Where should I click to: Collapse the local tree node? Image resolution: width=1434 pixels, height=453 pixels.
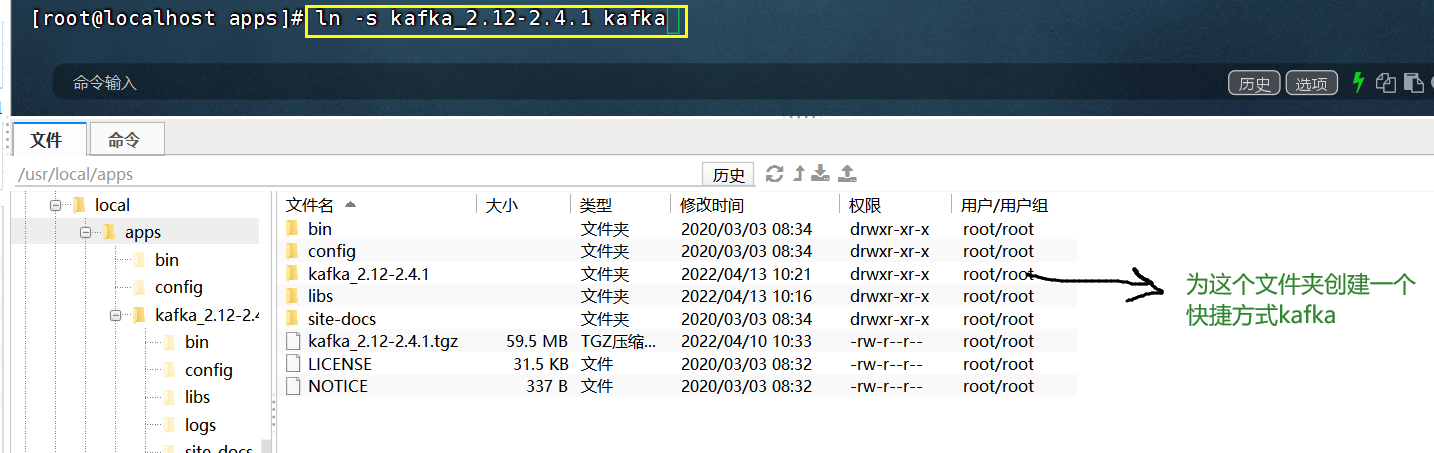point(55,205)
